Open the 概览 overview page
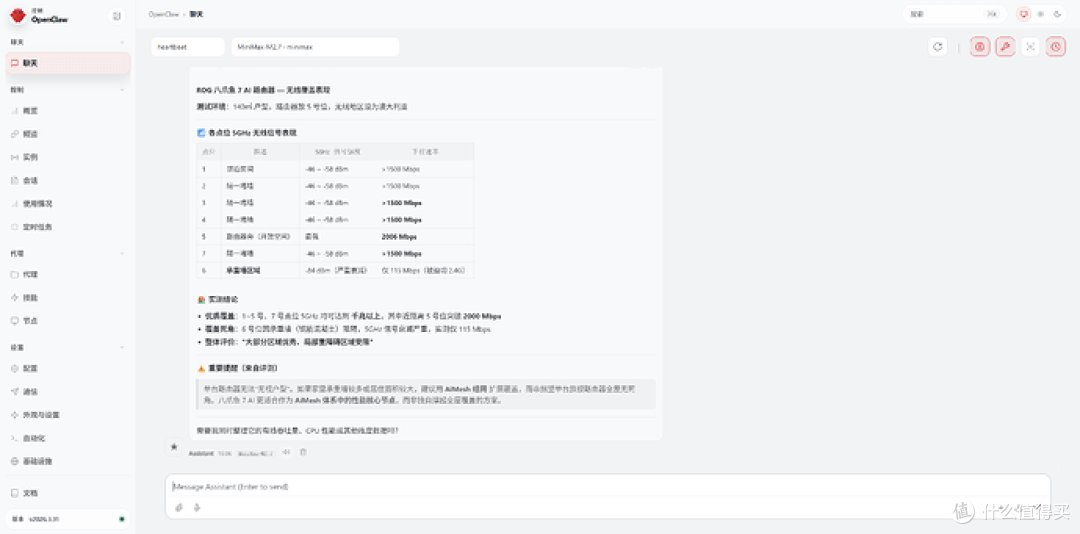This screenshot has height=534, width=1080. point(68,110)
